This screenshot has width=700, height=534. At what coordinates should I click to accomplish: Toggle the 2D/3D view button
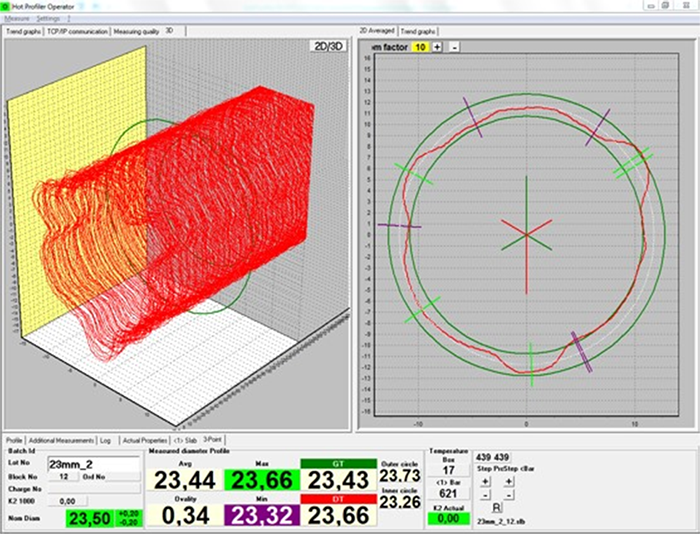pos(327,46)
